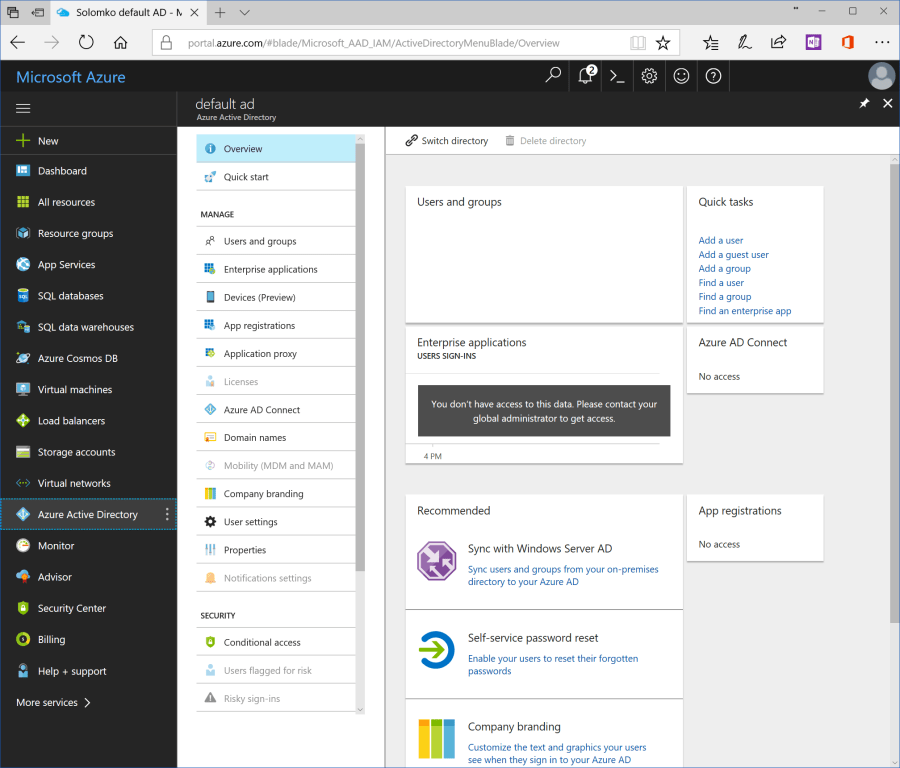
Task: Click Add a guest user
Action: pyautogui.click(x=733, y=254)
